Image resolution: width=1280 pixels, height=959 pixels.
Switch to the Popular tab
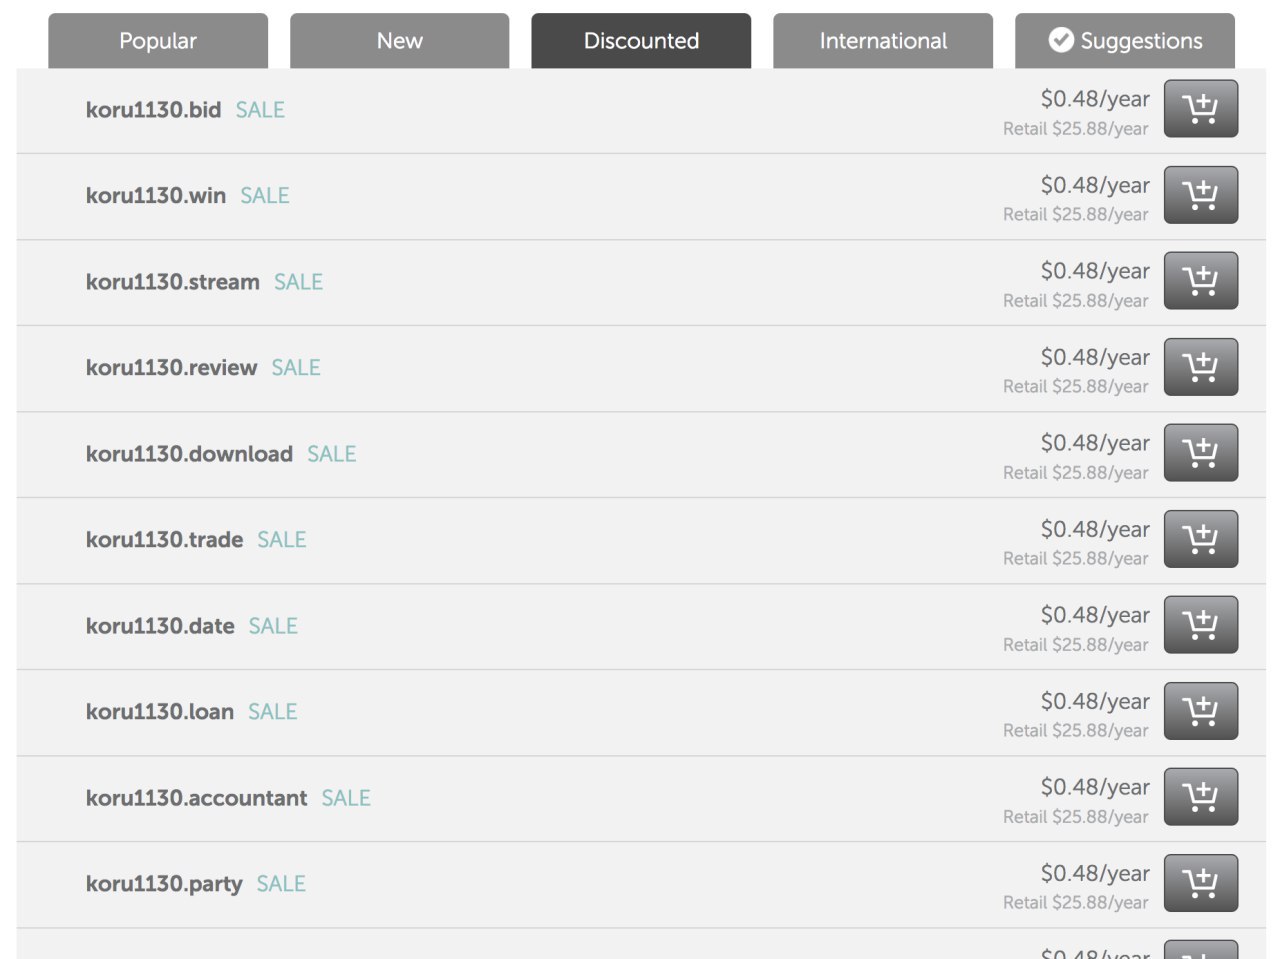coord(158,41)
